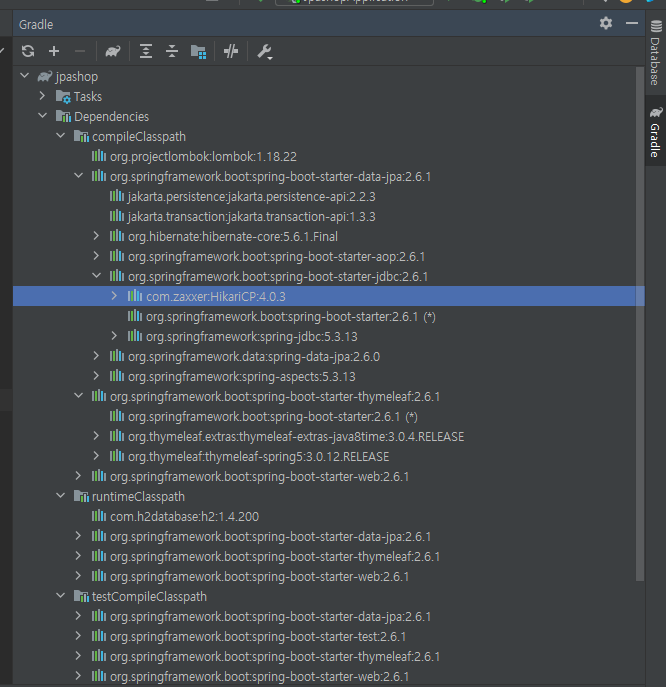This screenshot has height=687, width=666.
Task: Select spring-boot-starter:2.6.1 under thymeleaf
Action: click(x=273, y=416)
